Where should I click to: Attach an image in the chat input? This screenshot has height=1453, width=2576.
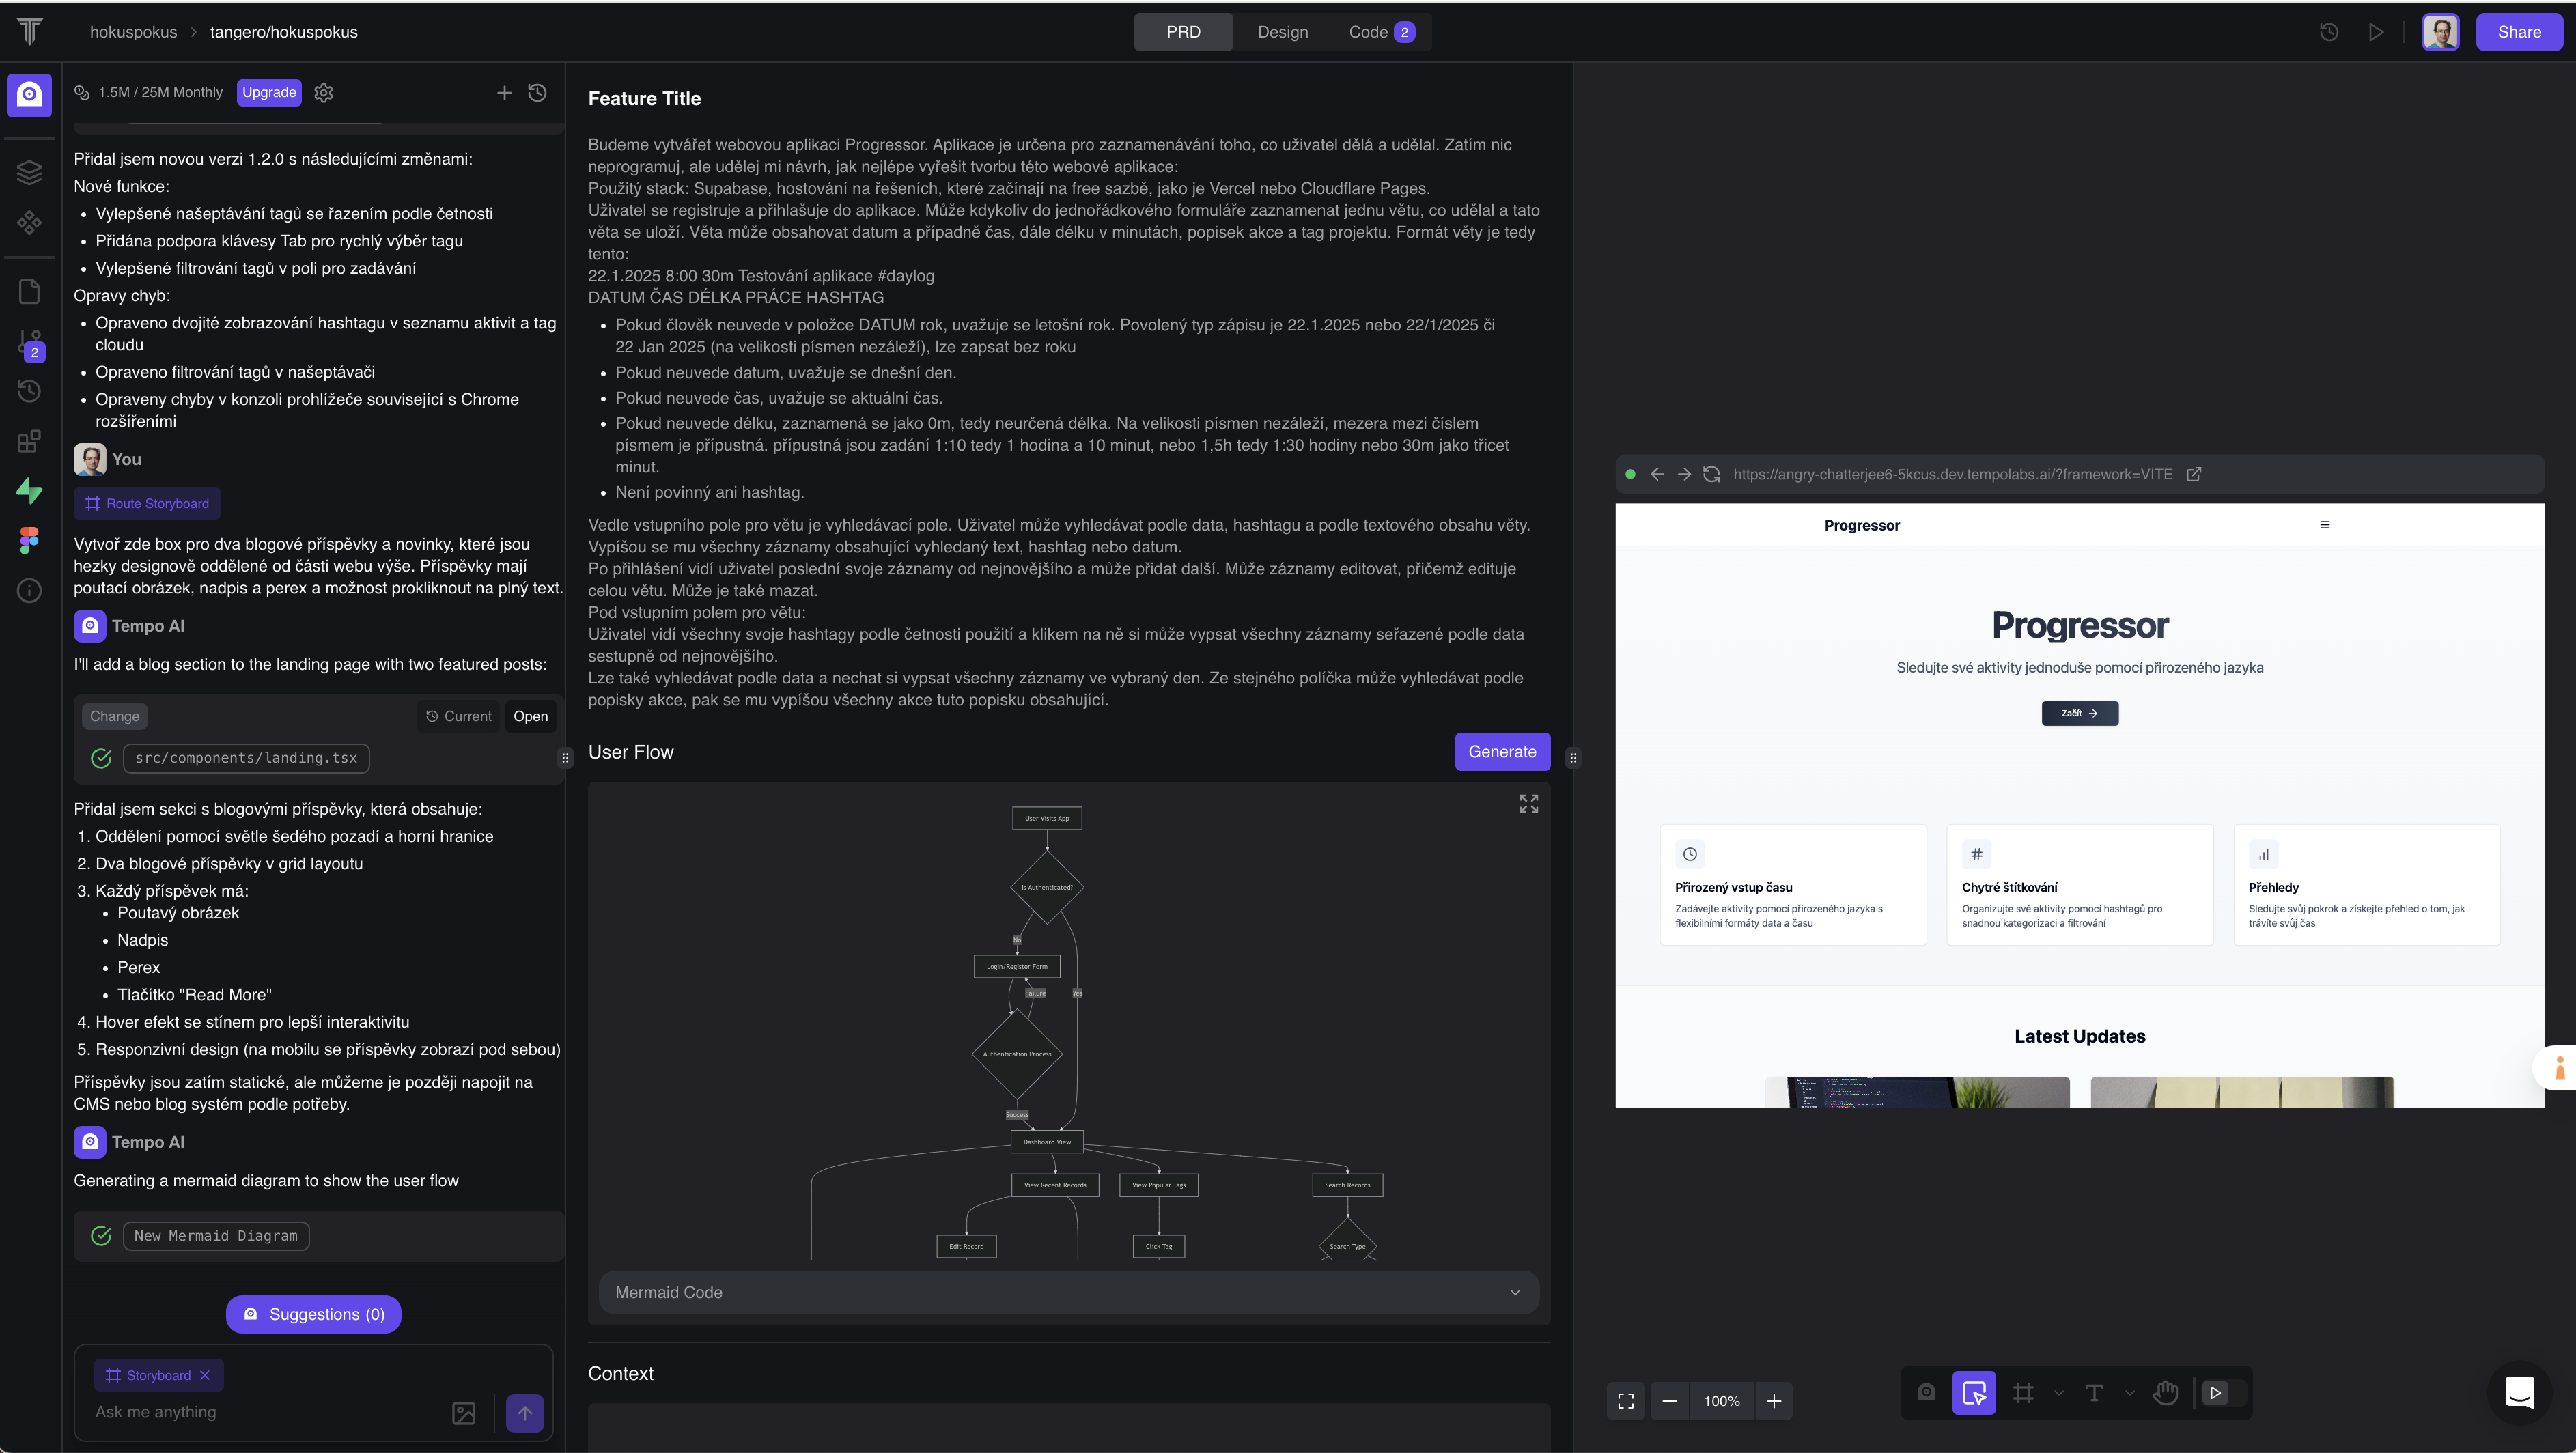(464, 1412)
